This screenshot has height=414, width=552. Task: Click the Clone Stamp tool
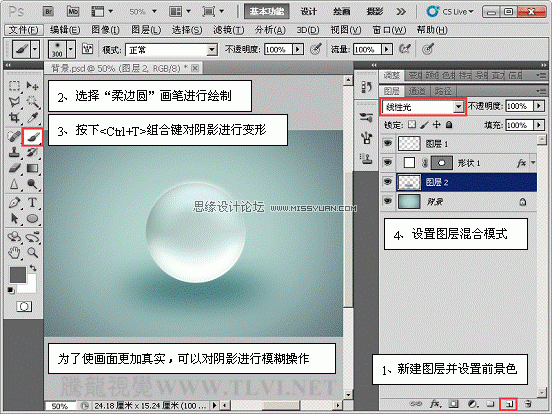(14, 152)
